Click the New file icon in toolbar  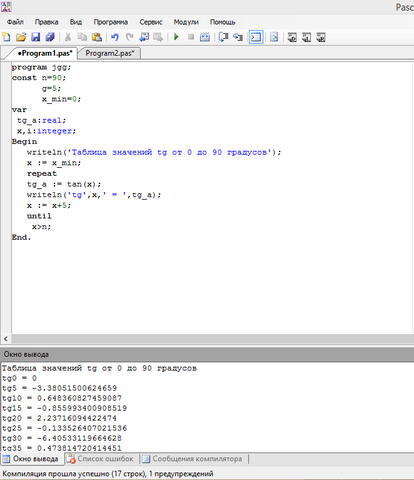click(x=6, y=37)
